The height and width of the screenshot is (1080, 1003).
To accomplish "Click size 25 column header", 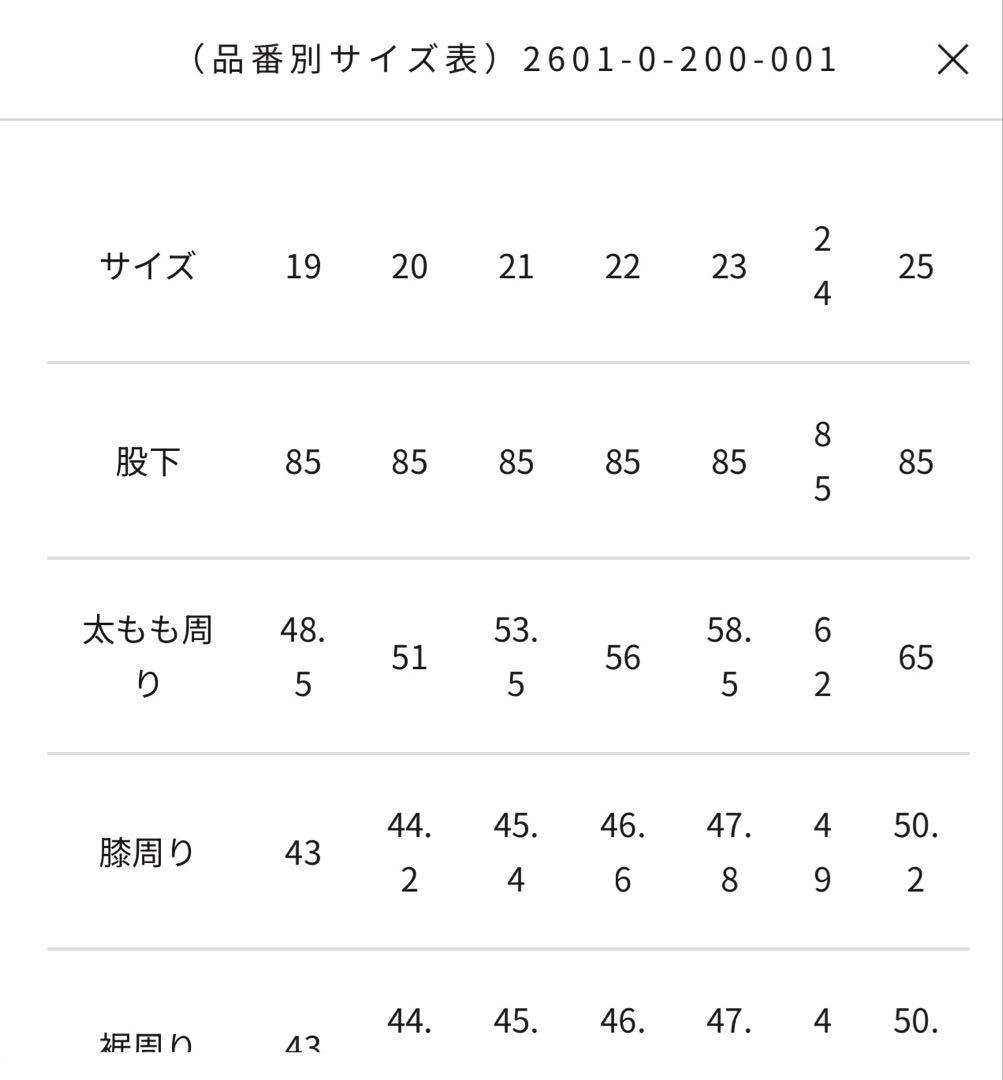I will [x=916, y=267].
